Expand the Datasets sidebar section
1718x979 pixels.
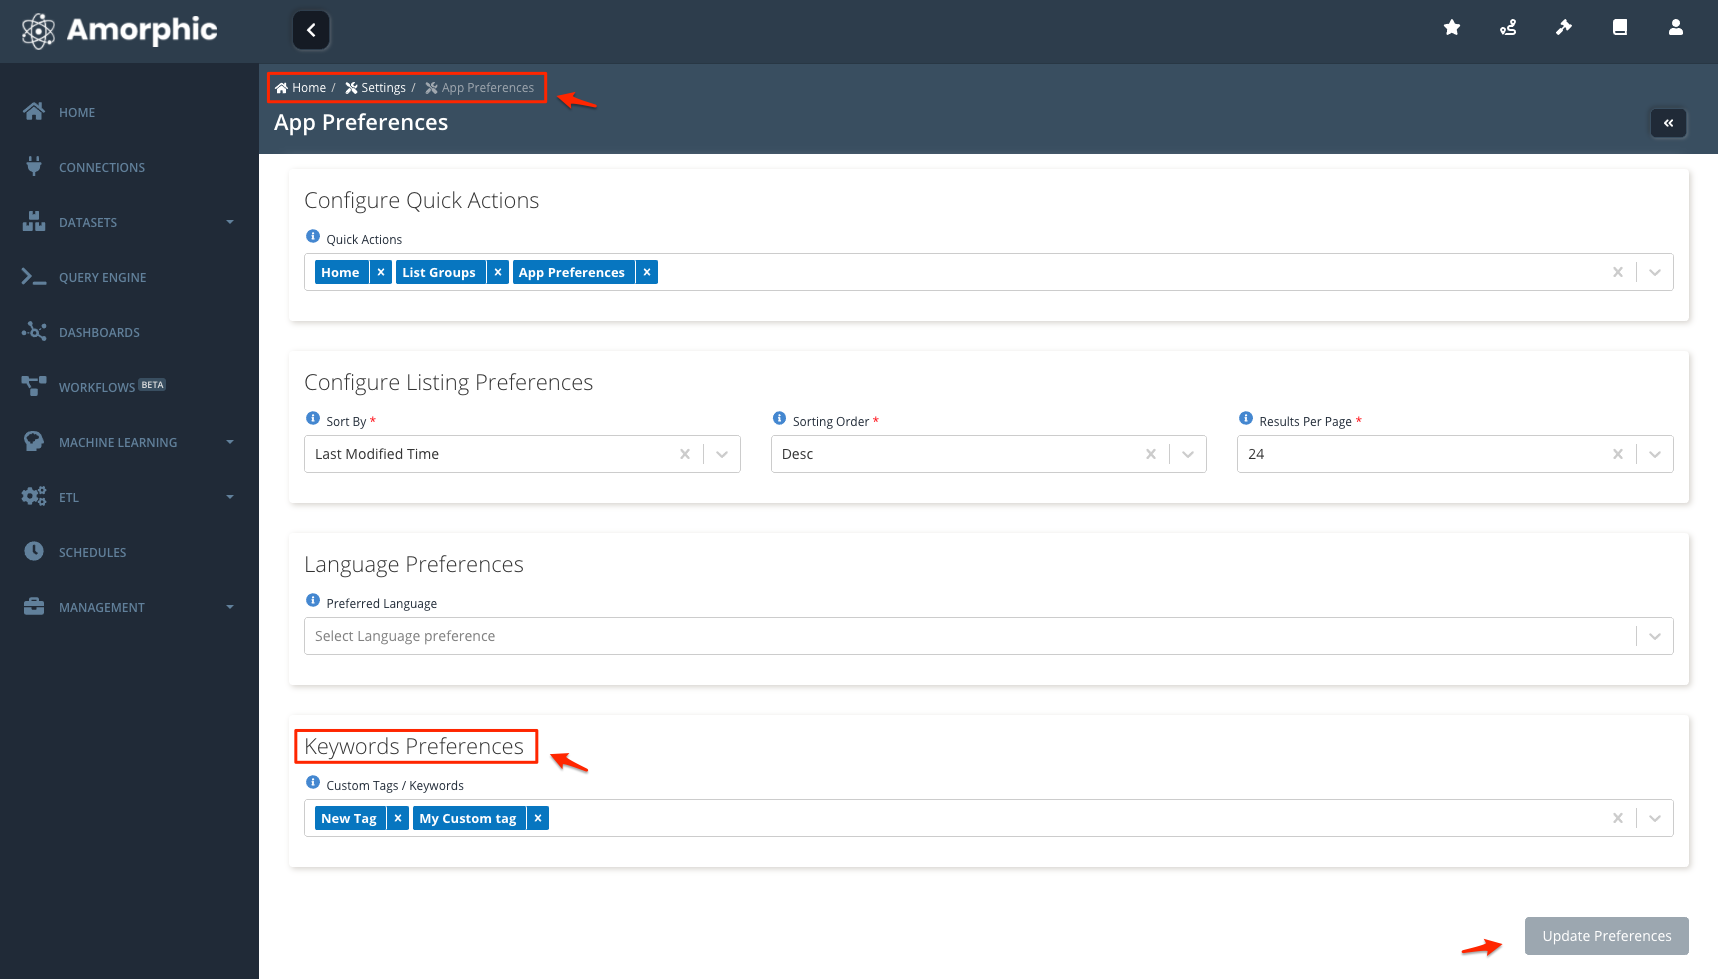(x=231, y=222)
